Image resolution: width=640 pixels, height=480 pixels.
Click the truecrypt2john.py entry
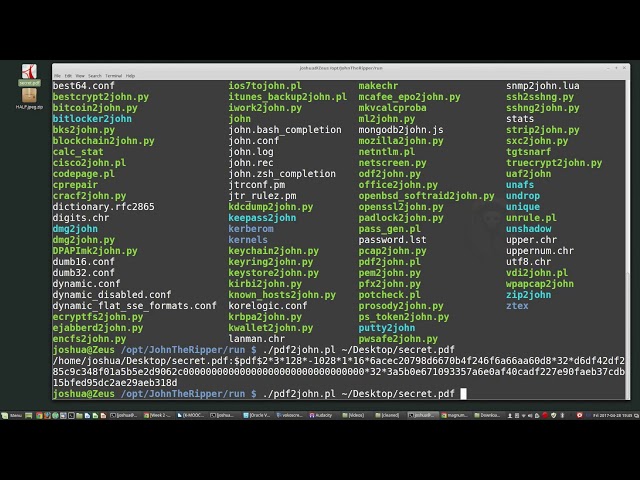click(x=554, y=163)
